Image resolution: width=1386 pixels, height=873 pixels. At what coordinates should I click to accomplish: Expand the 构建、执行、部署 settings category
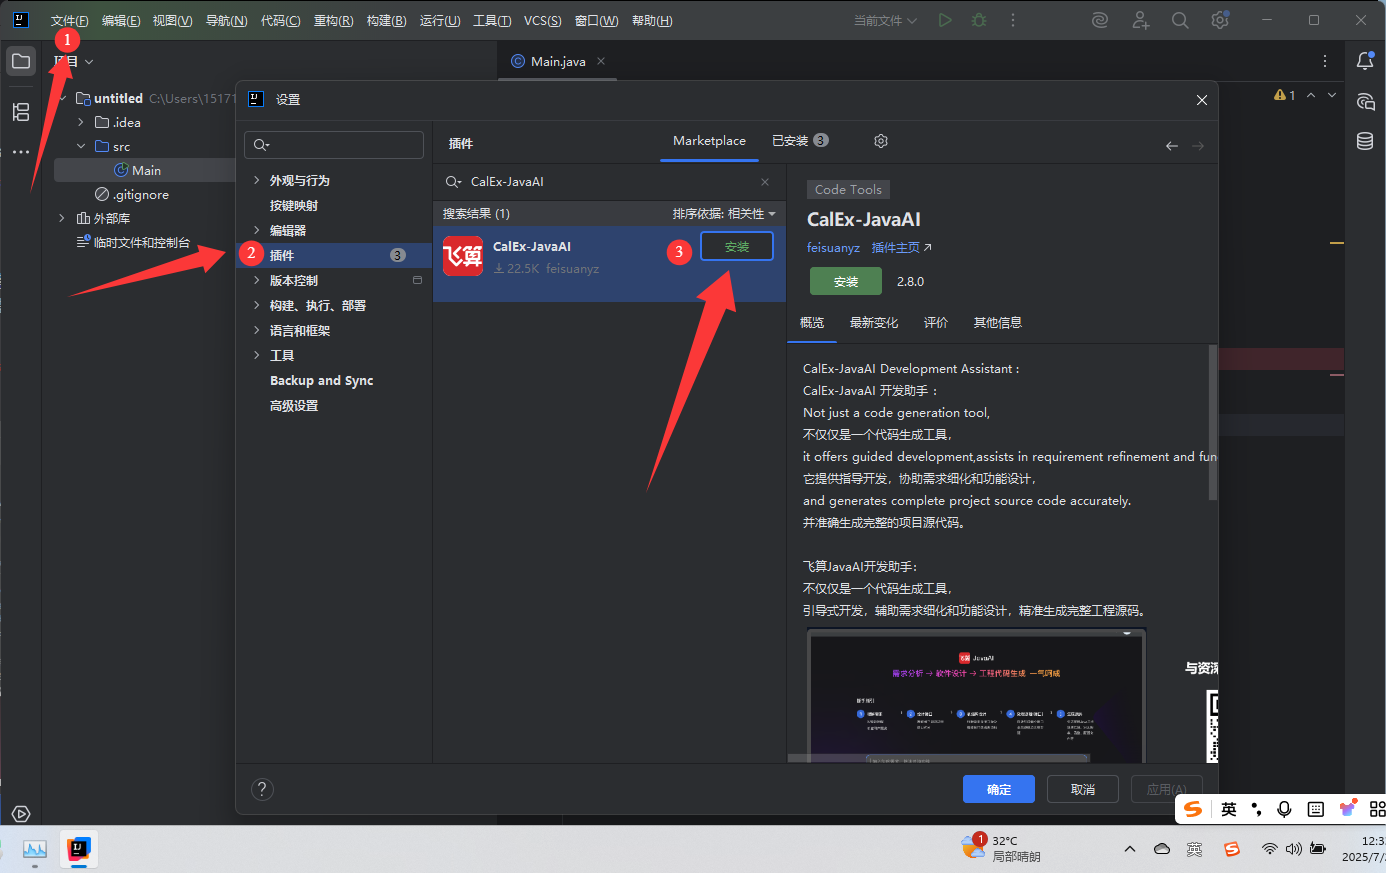pyautogui.click(x=257, y=305)
